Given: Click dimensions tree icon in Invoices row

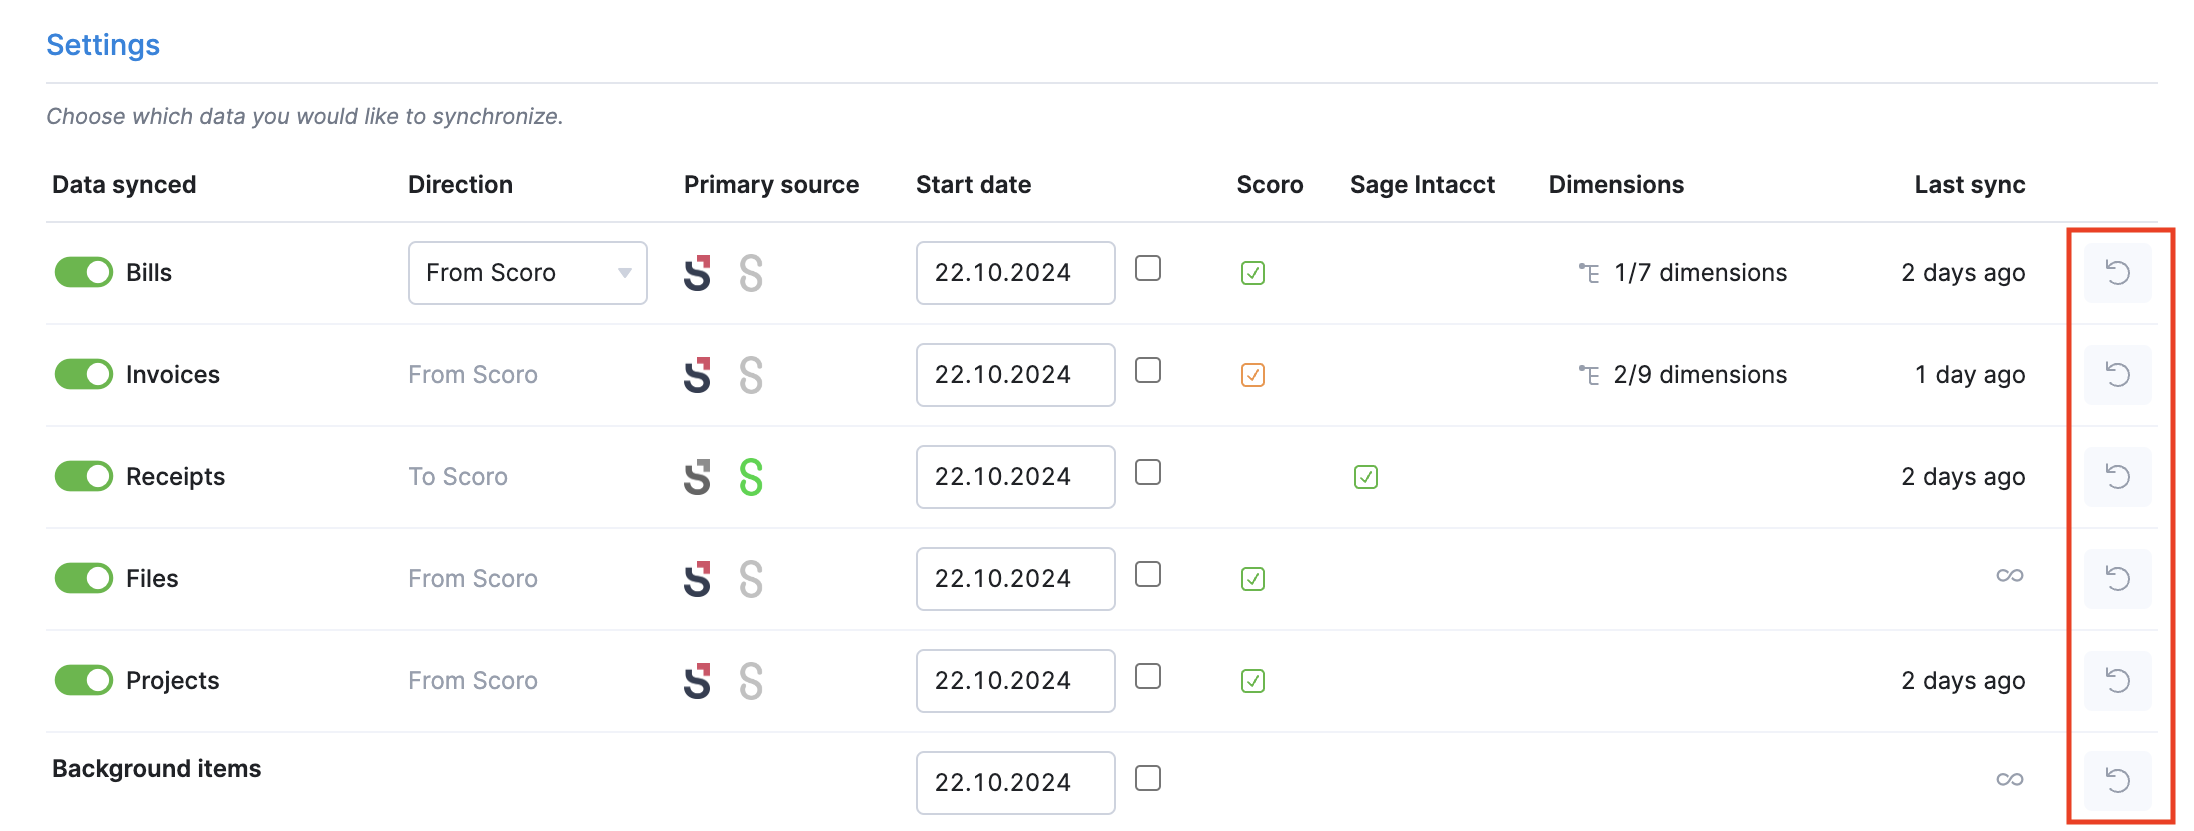Looking at the screenshot, I should [x=1589, y=375].
